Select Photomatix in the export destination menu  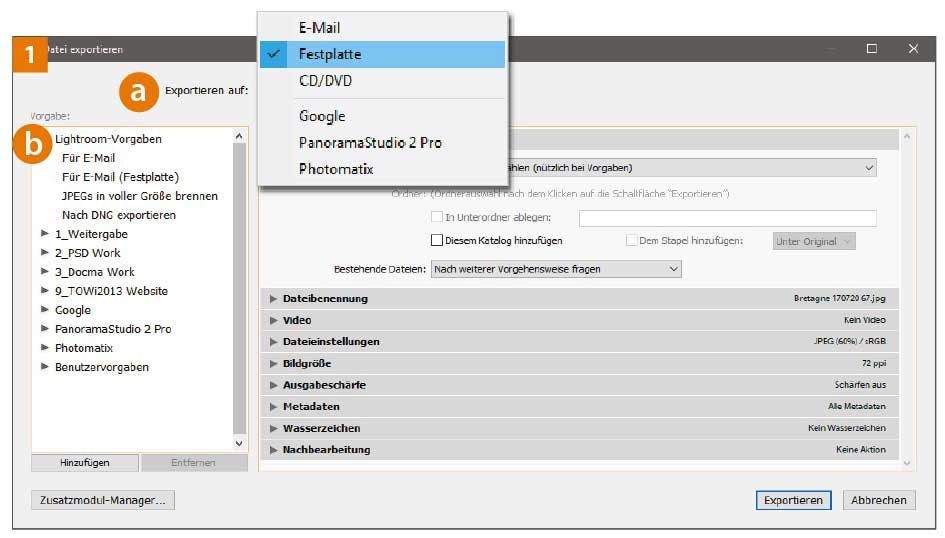(336, 169)
